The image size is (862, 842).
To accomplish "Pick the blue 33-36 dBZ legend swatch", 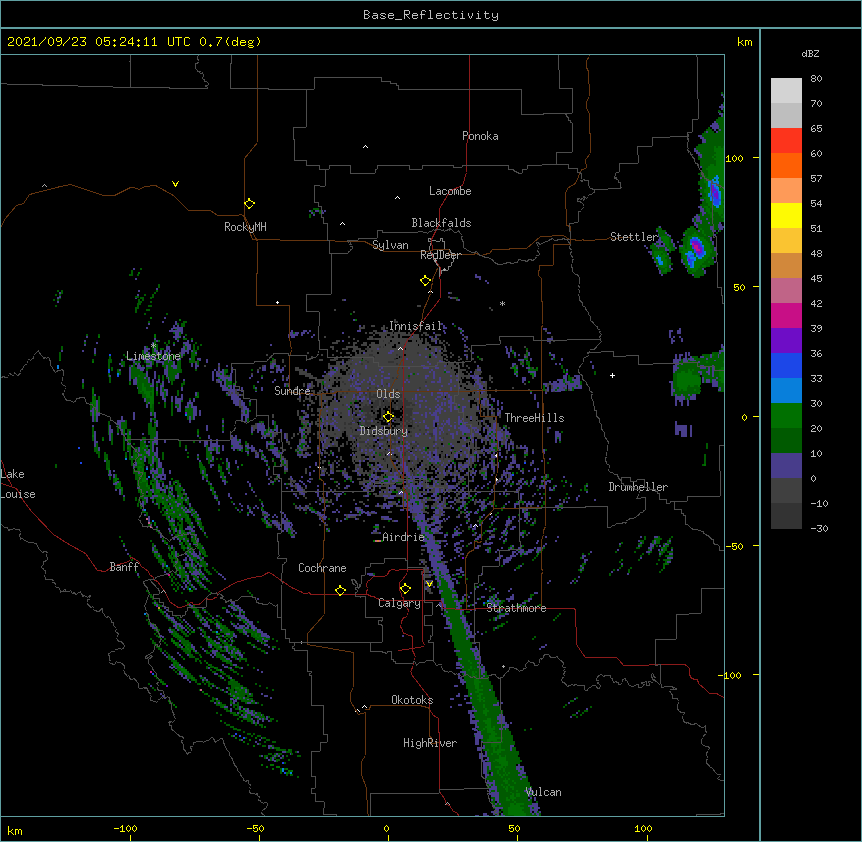I will [786, 365].
